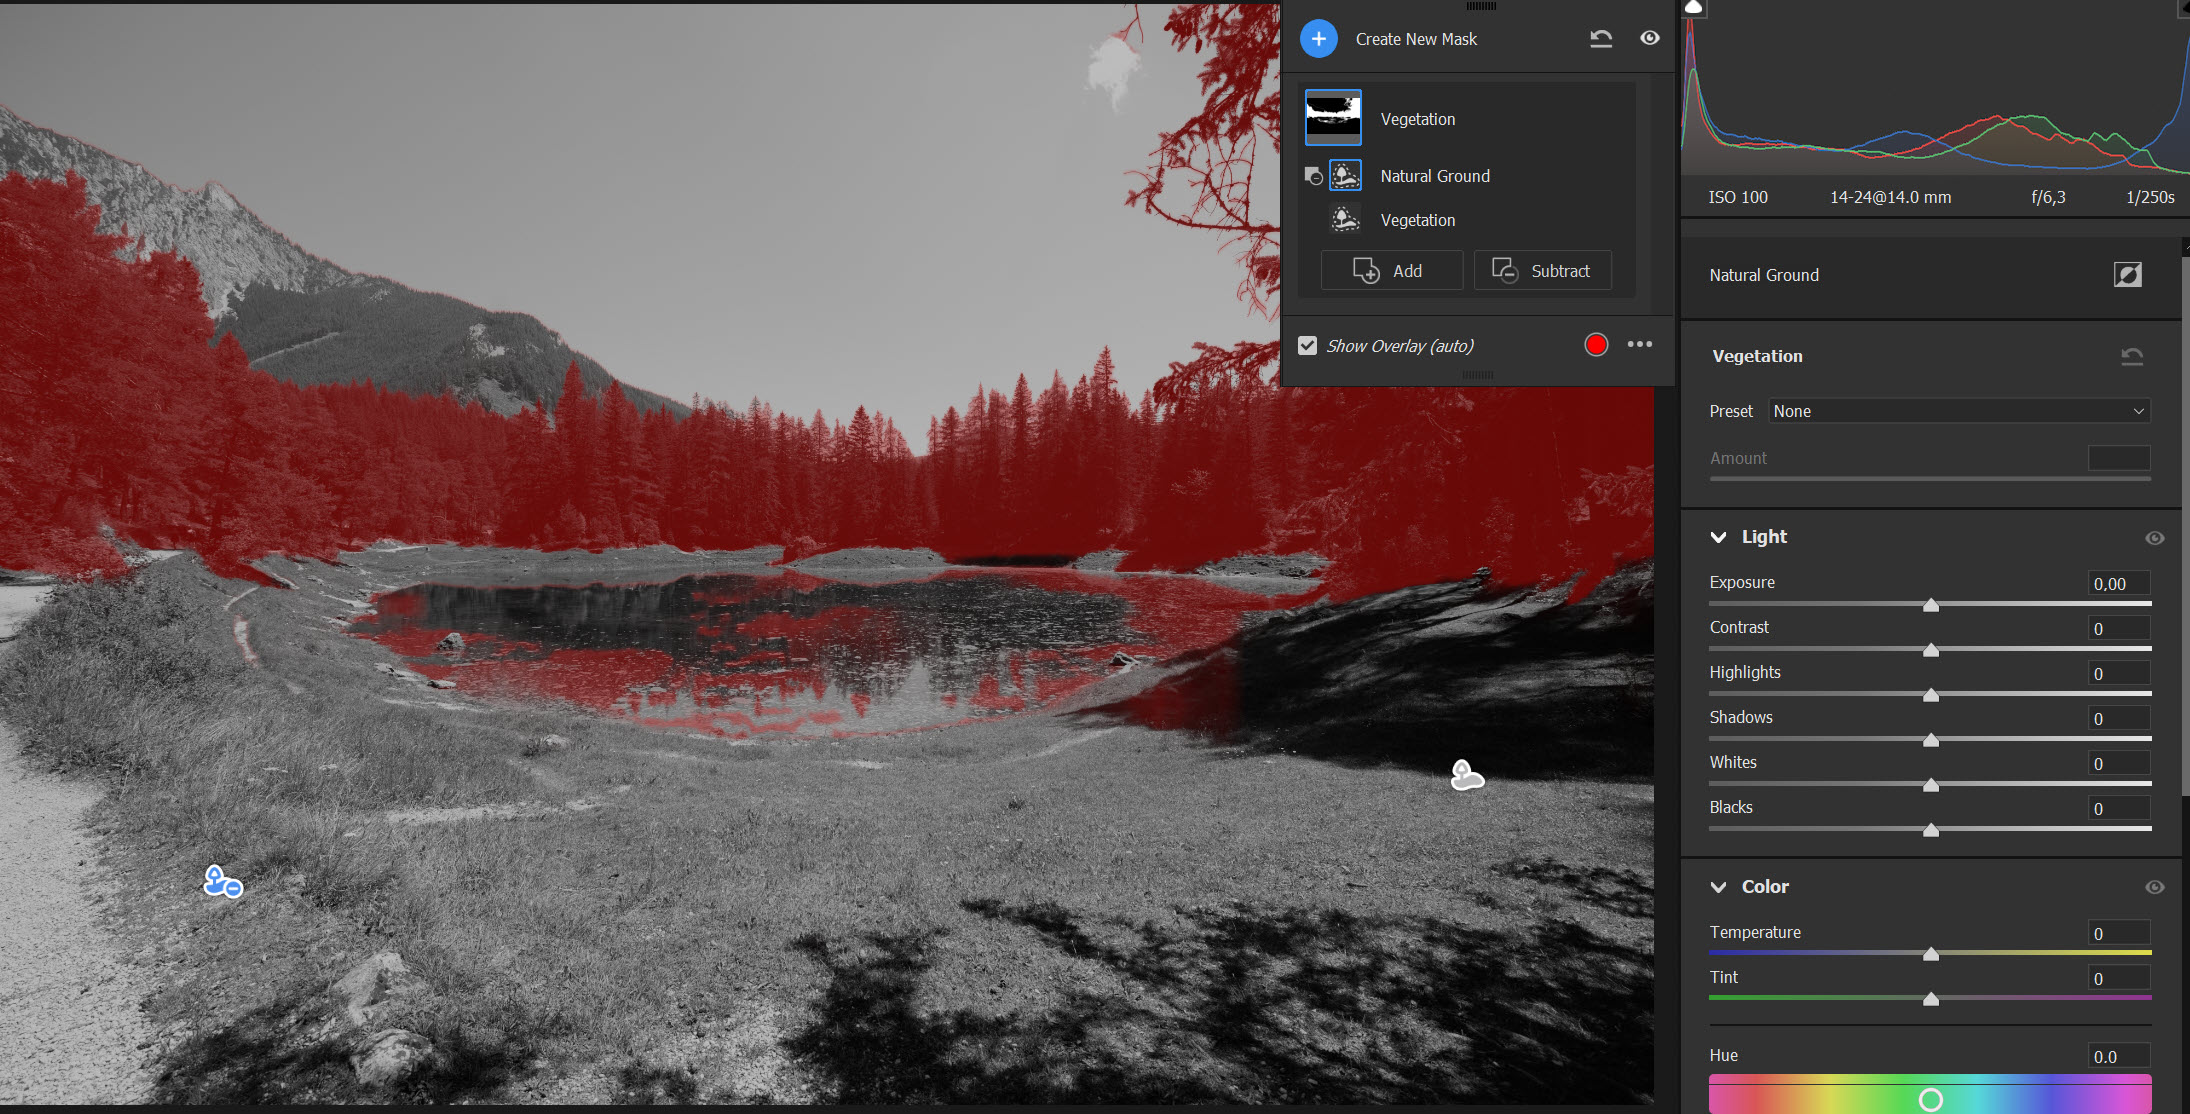Viewport: 2190px width, 1114px height.
Task: Click the Temperature slider handle
Action: tap(1930, 953)
